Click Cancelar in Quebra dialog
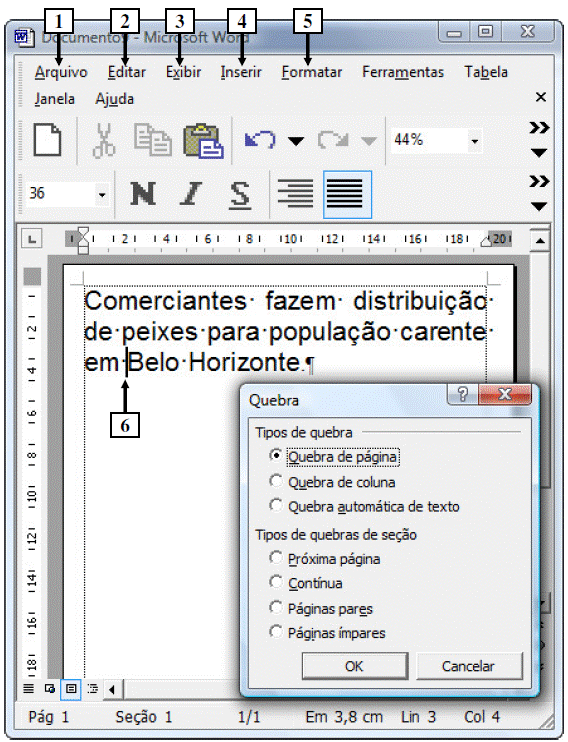 [469, 666]
